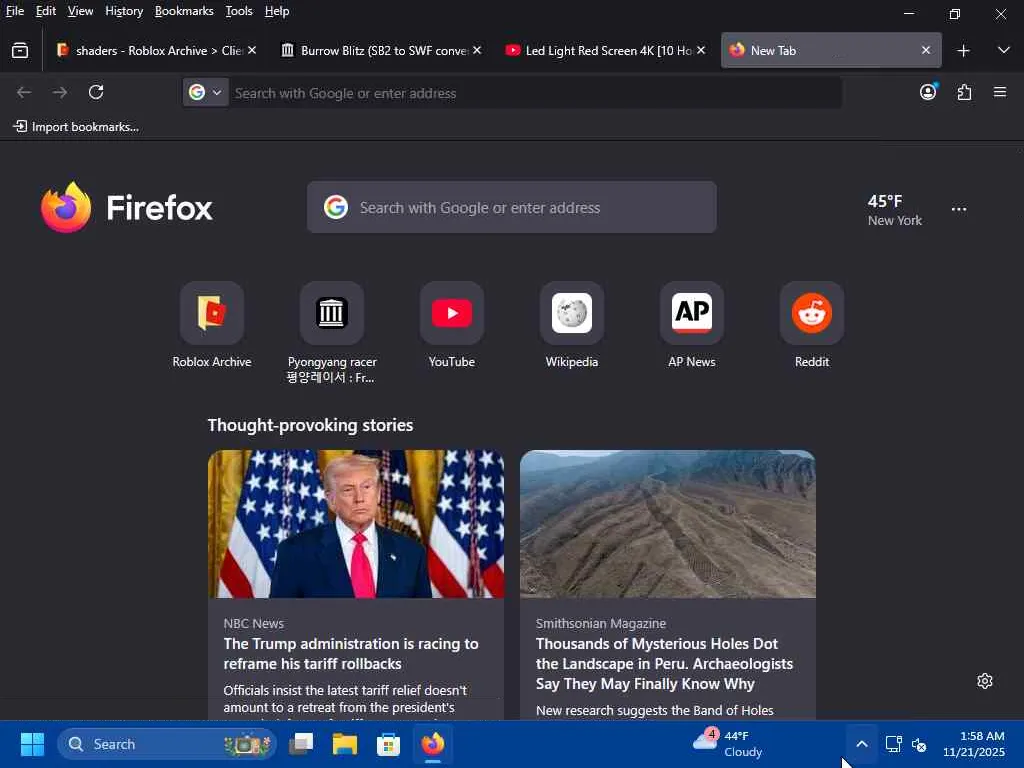Click Import bookmarks button
1024x768 pixels.
[76, 127]
